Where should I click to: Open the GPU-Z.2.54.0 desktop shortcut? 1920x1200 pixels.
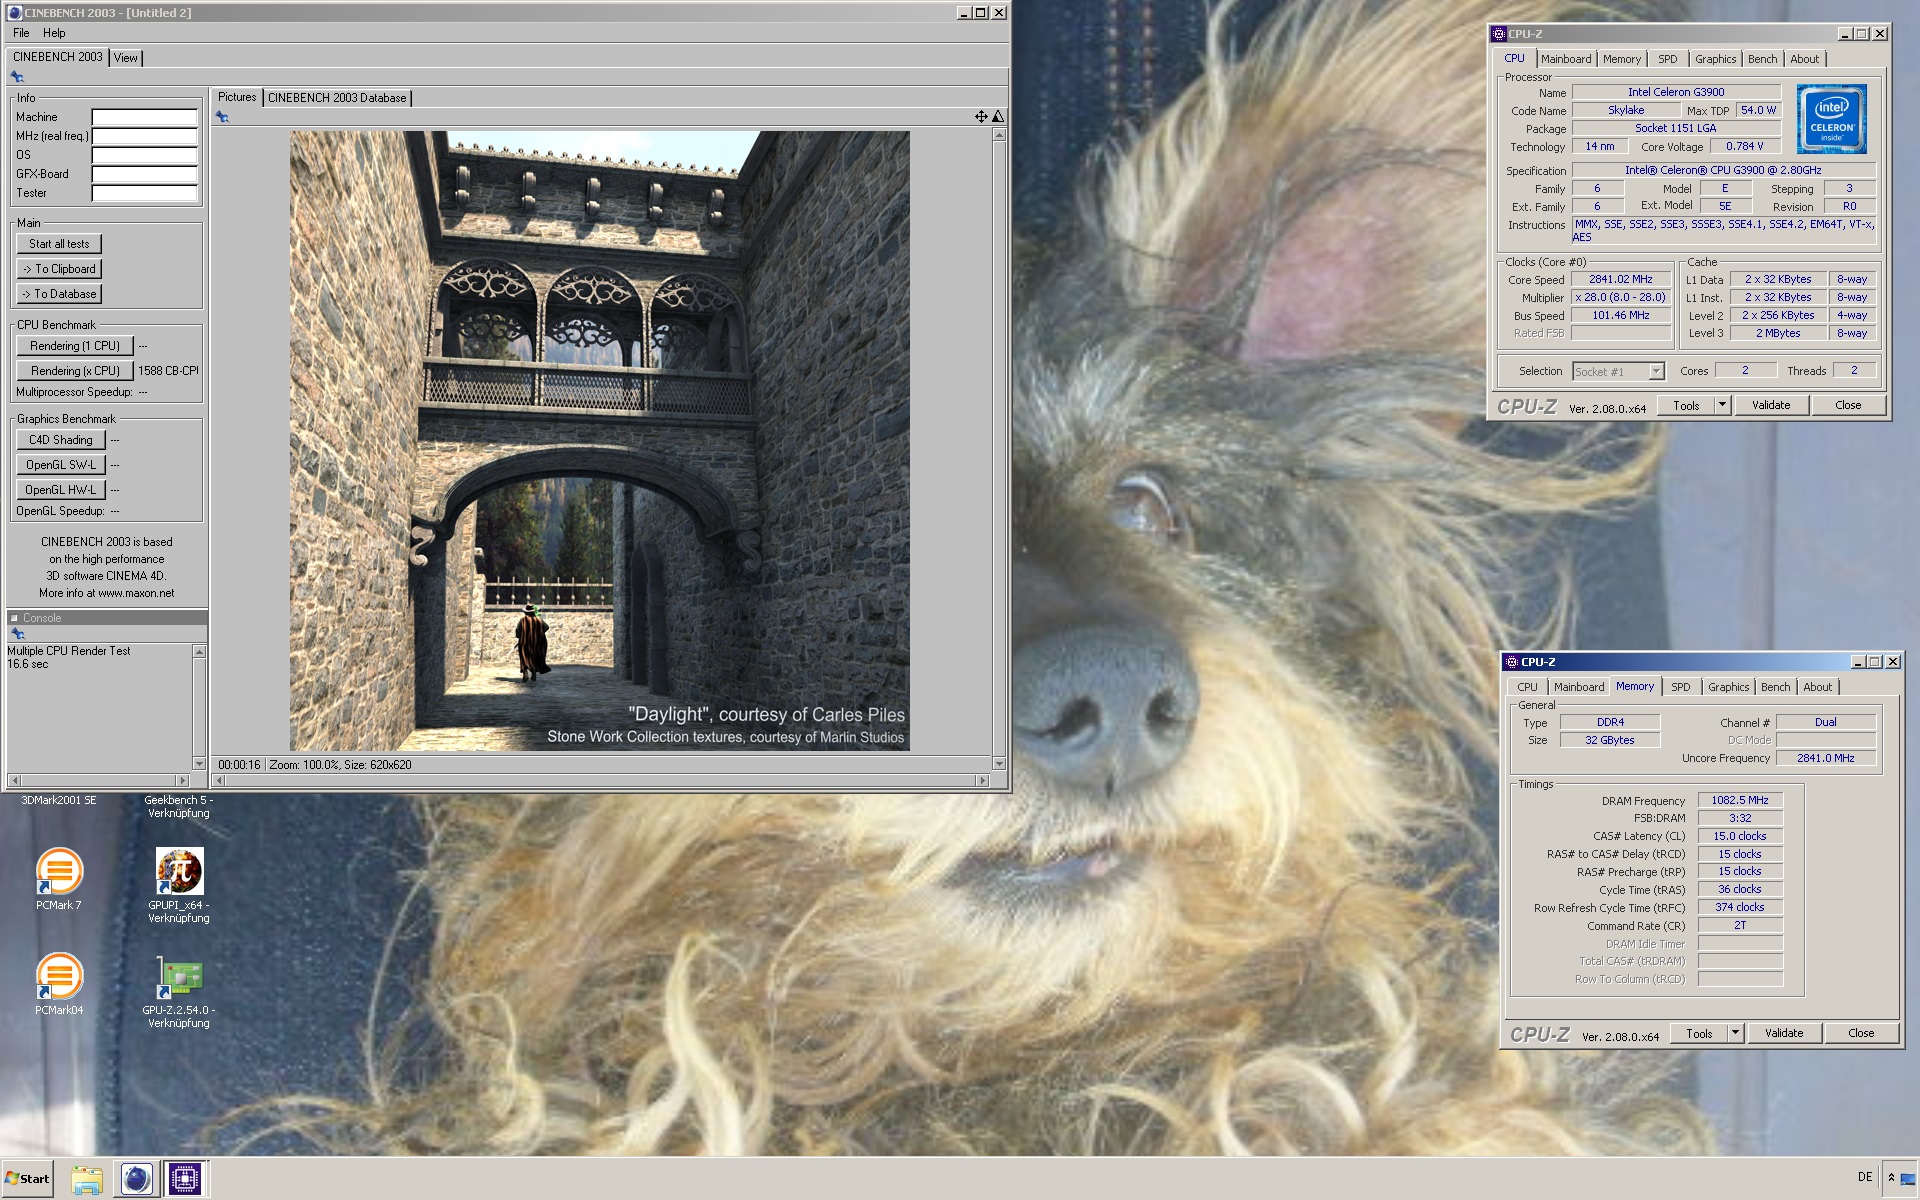point(179,990)
